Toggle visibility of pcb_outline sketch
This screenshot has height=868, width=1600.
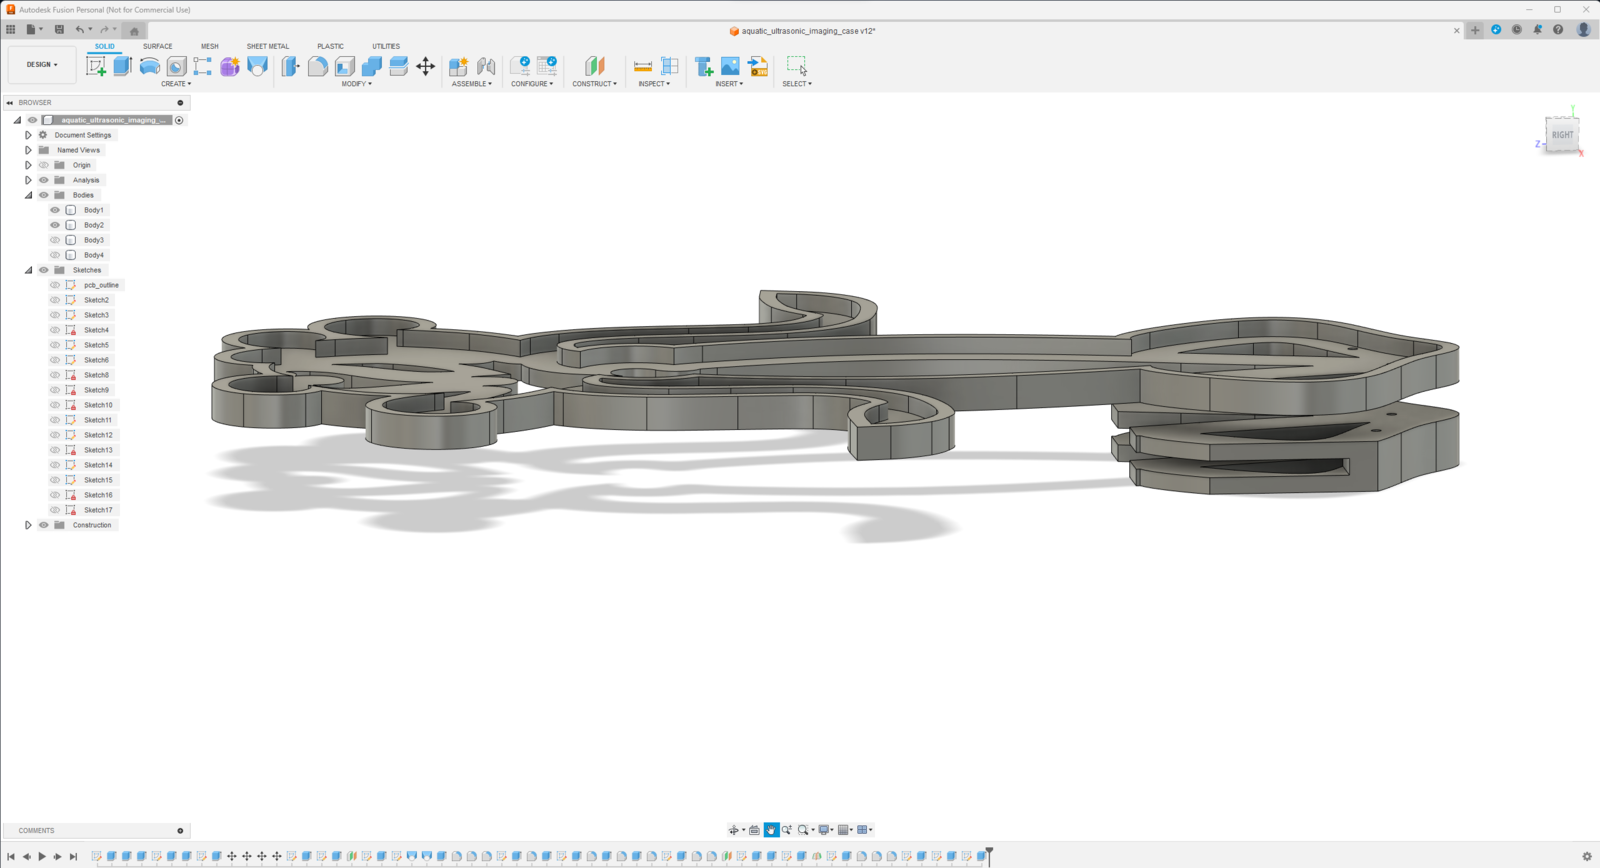tap(55, 285)
